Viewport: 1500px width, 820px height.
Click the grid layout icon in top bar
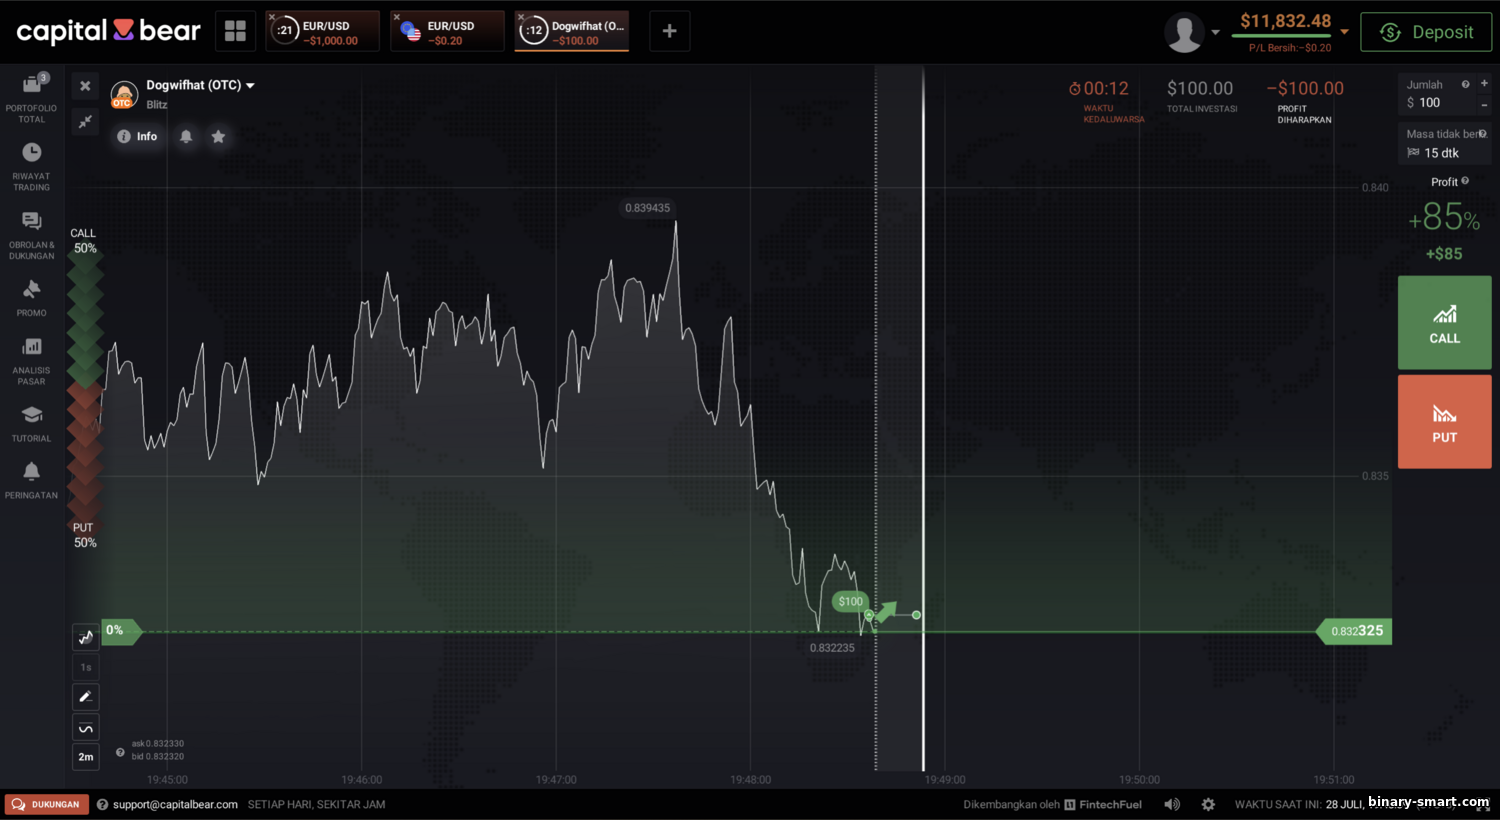point(235,31)
